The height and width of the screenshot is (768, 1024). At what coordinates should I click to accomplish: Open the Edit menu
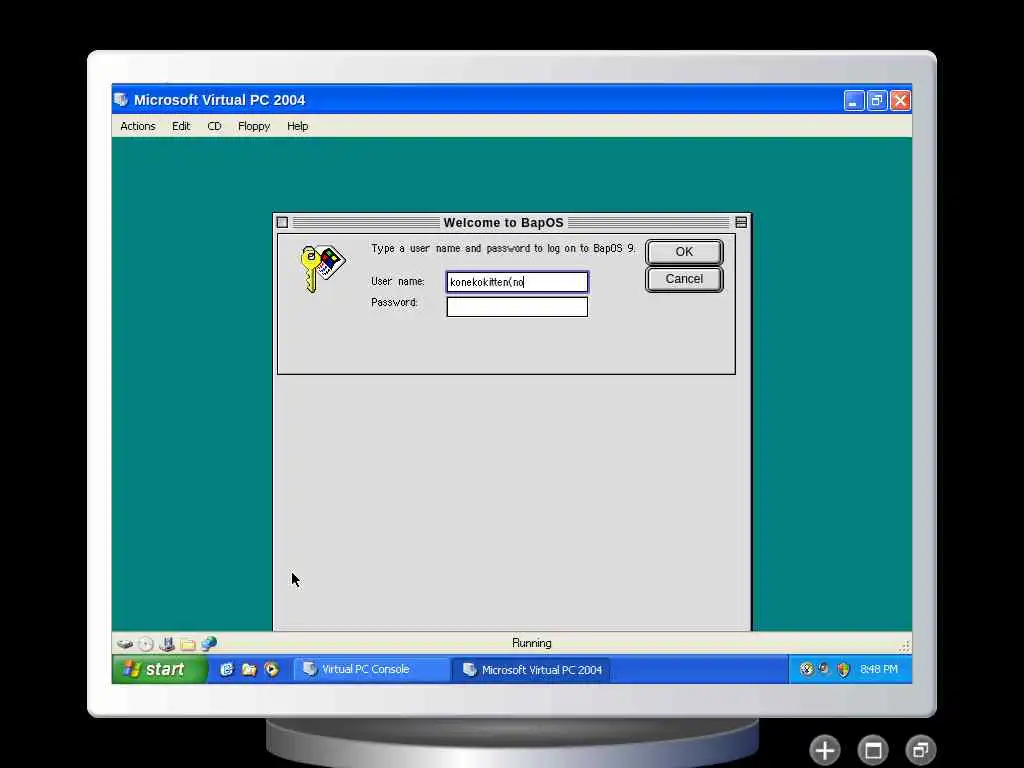tap(181, 126)
